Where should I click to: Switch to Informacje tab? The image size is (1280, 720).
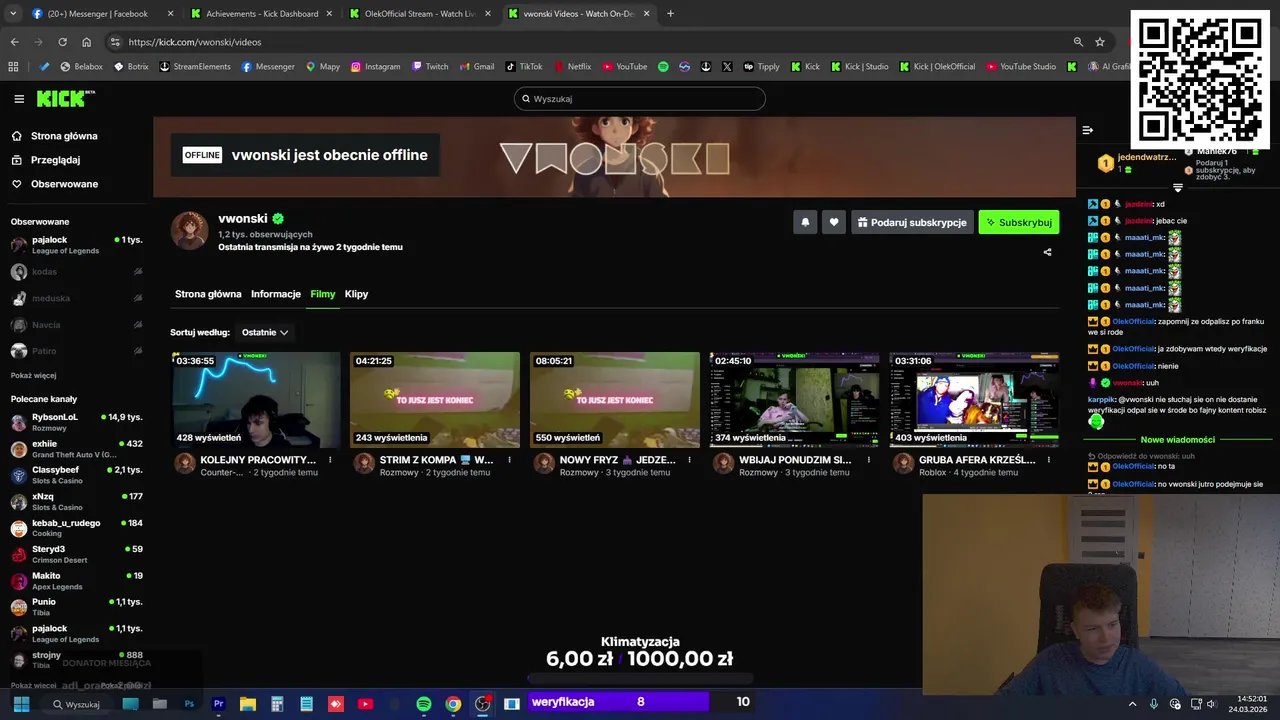[x=276, y=294]
